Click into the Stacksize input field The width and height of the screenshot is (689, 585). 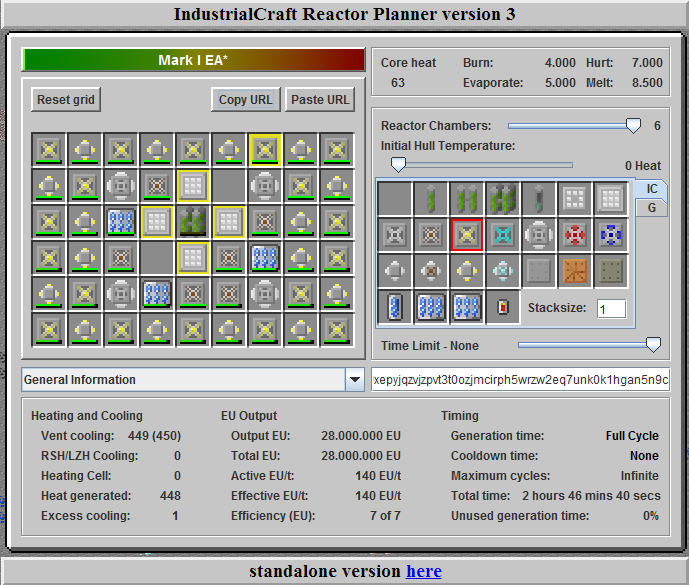click(611, 308)
